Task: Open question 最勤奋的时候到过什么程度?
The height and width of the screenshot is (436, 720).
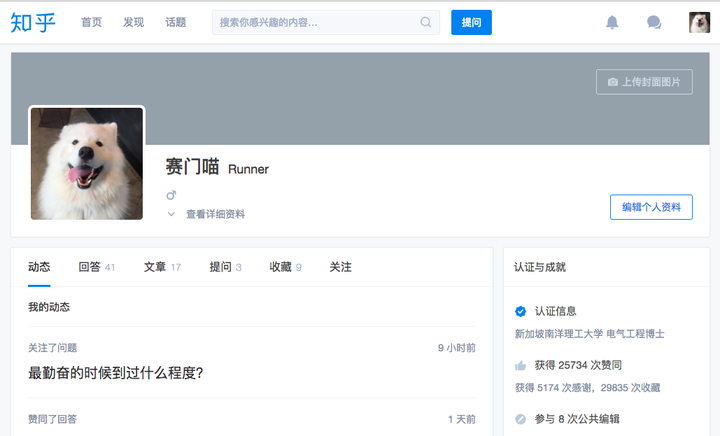Action: (116, 373)
